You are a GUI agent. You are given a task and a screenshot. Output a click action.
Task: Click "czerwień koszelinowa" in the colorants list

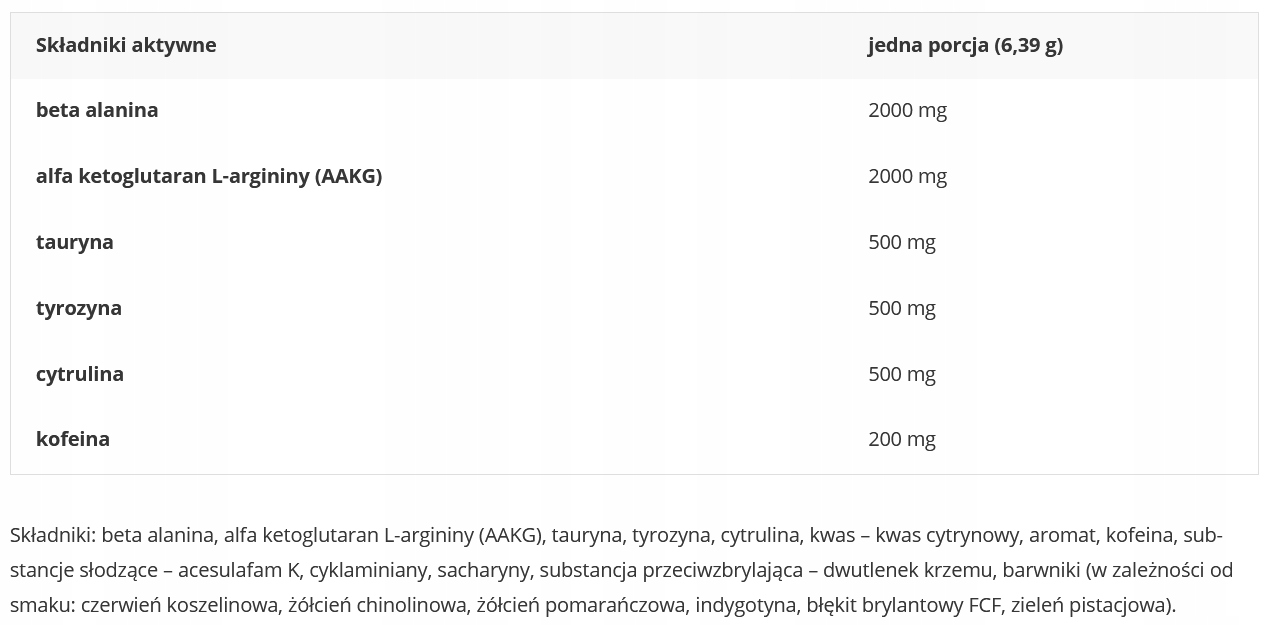(x=180, y=605)
